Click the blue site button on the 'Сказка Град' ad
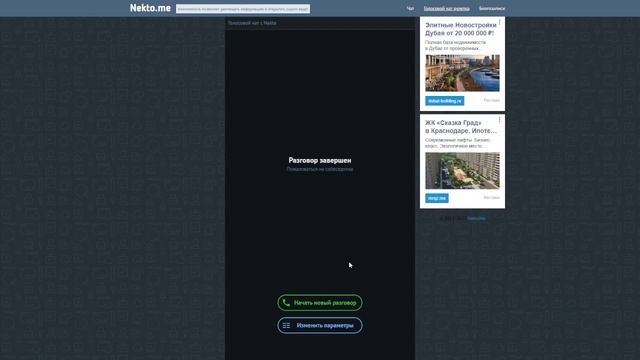This screenshot has width=640, height=360. click(x=437, y=198)
